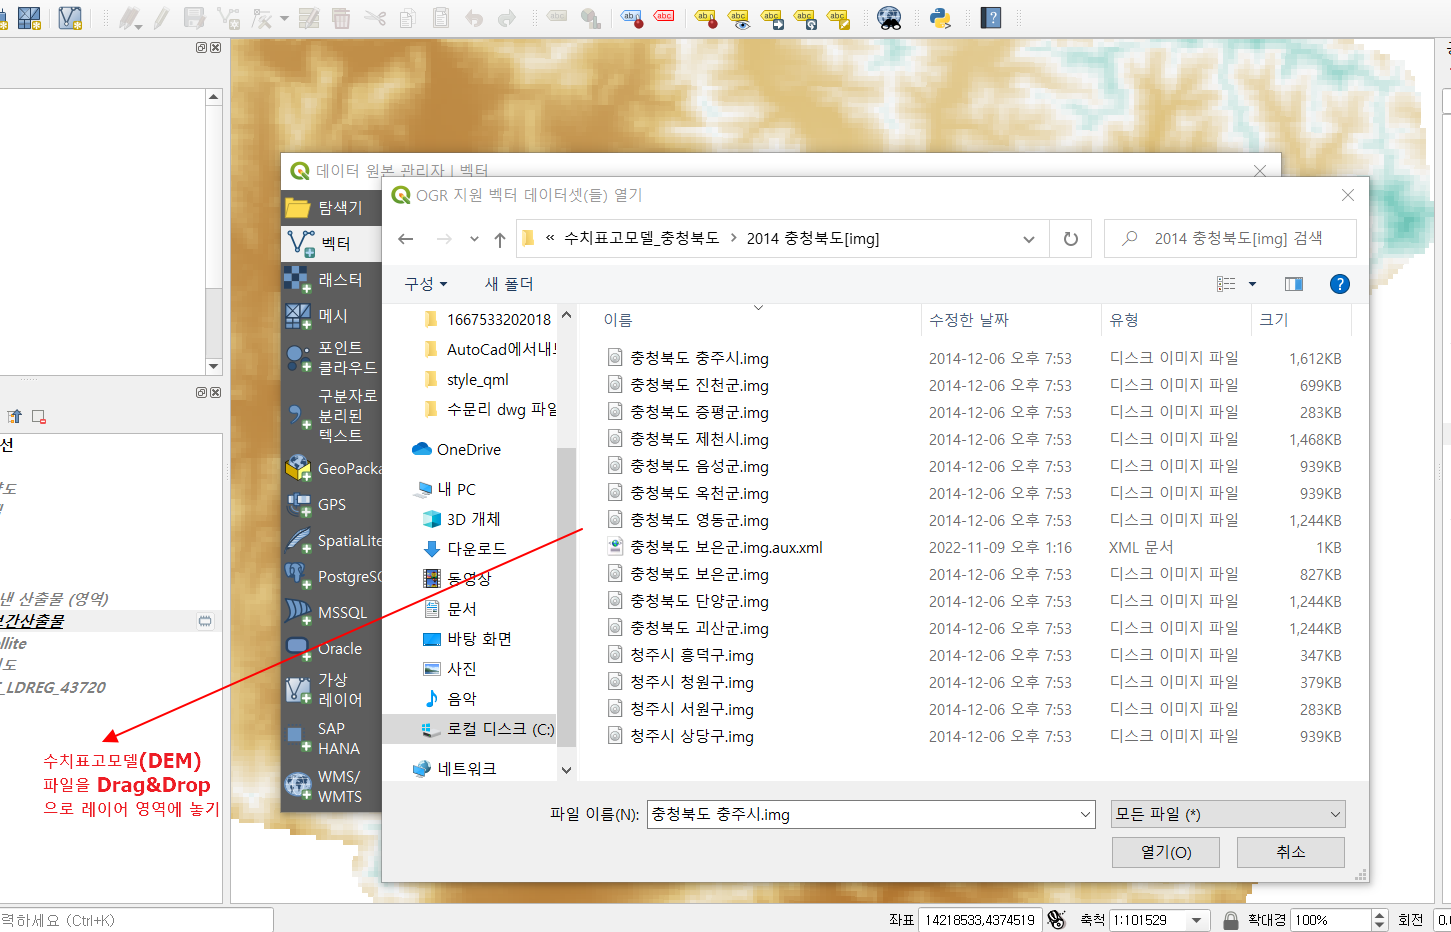Click the Paste Features clipboard icon
1451x932 pixels.
tap(441, 17)
